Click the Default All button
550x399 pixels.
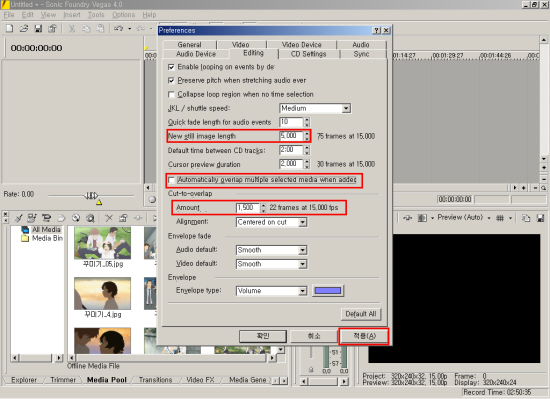pos(361,314)
